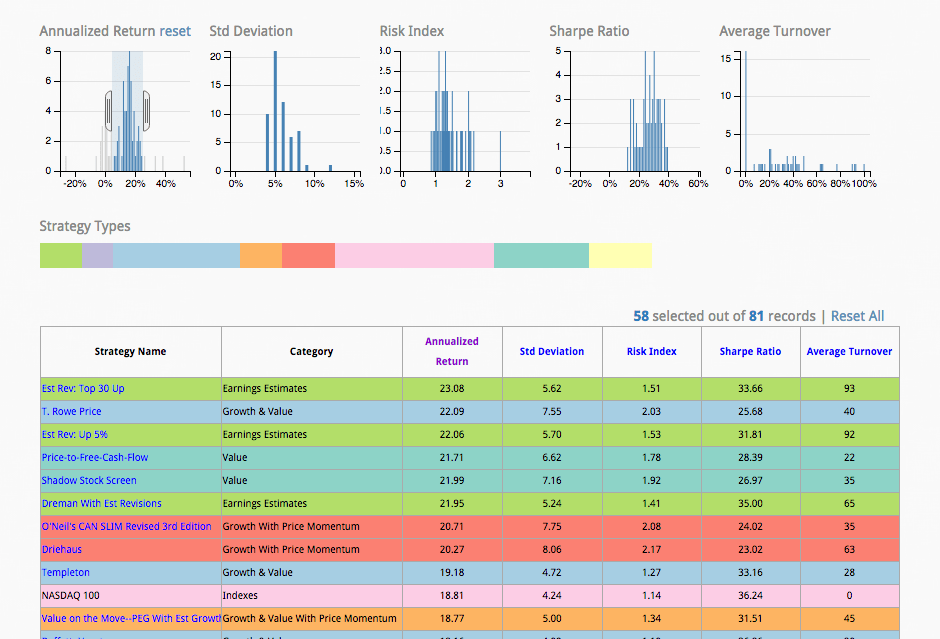Image resolution: width=940 pixels, height=639 pixels.
Task: Open the T. Rowe Price strategy link
Action: tap(71, 411)
